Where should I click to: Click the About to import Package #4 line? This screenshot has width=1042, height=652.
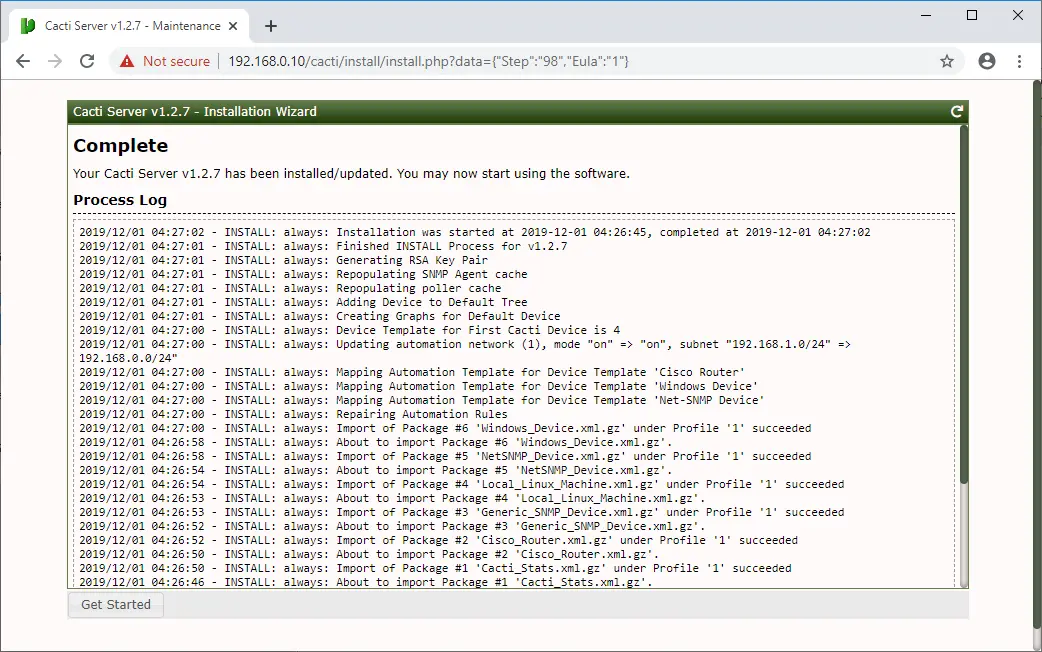[392, 498]
